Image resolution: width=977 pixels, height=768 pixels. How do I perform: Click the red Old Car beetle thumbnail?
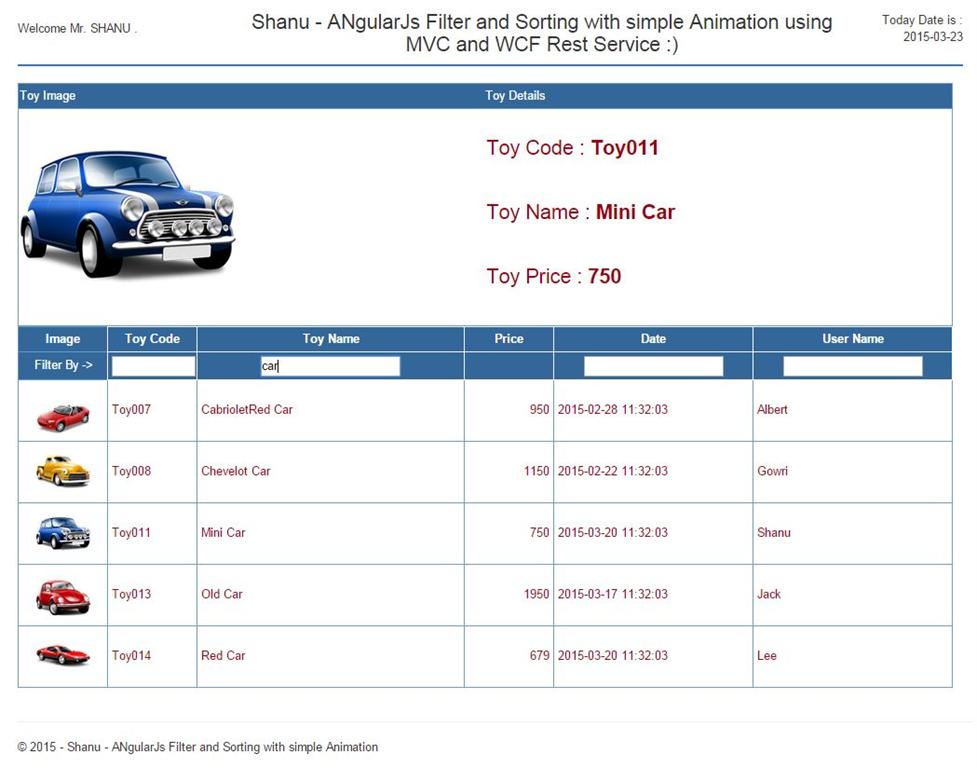tap(63, 597)
